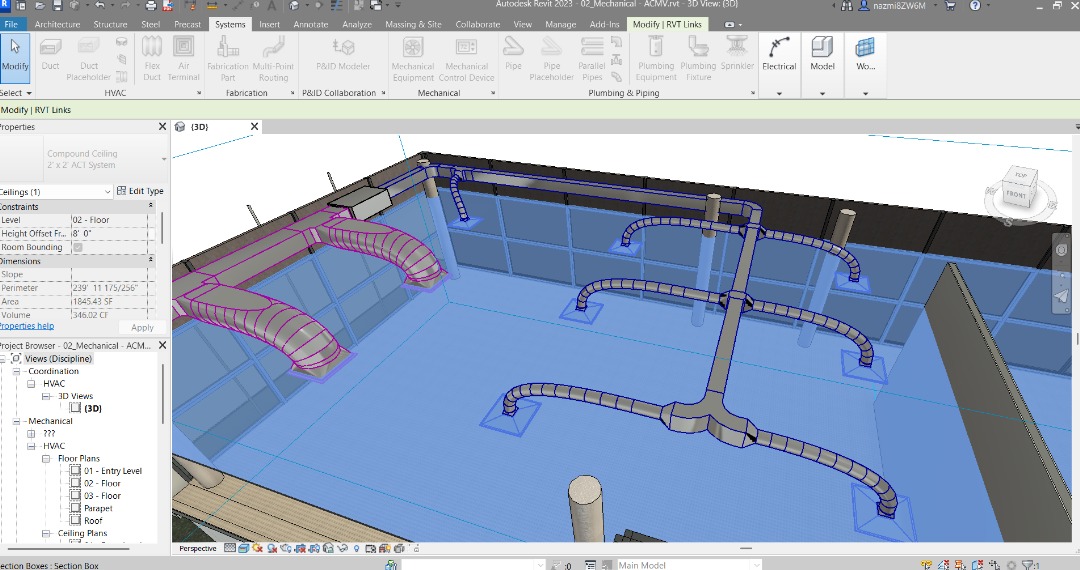1080x570 pixels.
Task: Close the Project Browser panel
Action: coord(163,346)
